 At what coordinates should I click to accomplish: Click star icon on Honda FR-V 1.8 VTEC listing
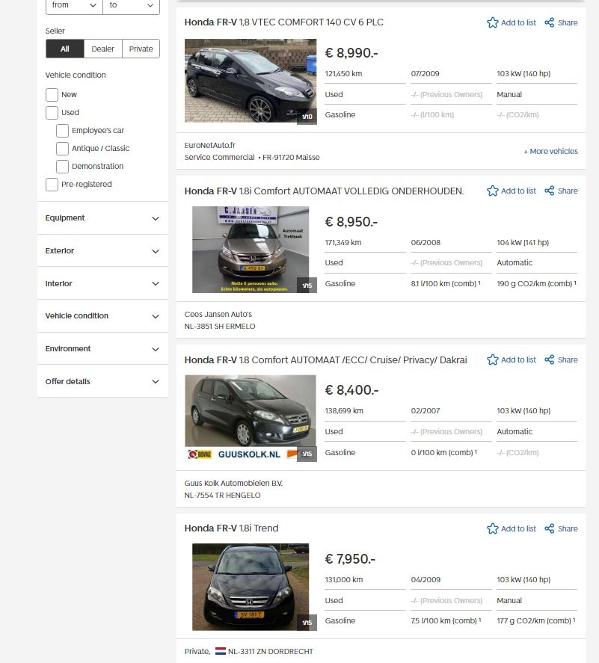tap(492, 22)
